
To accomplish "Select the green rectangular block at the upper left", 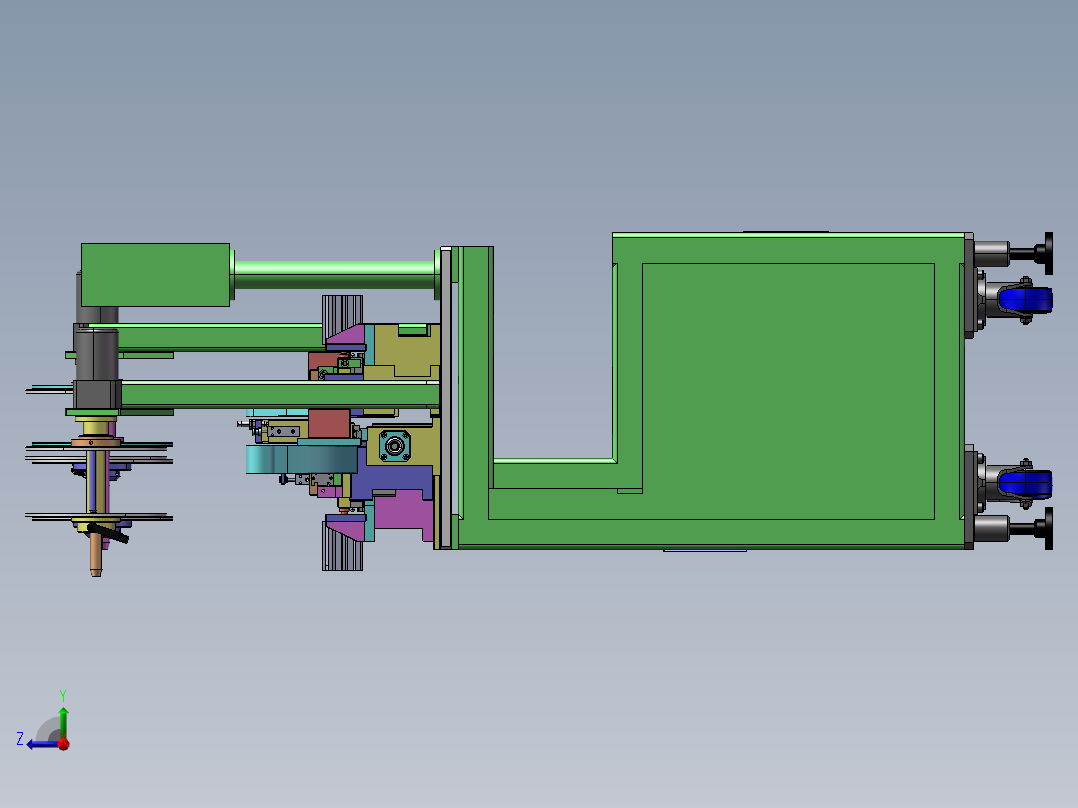I will pyautogui.click(x=155, y=274).
